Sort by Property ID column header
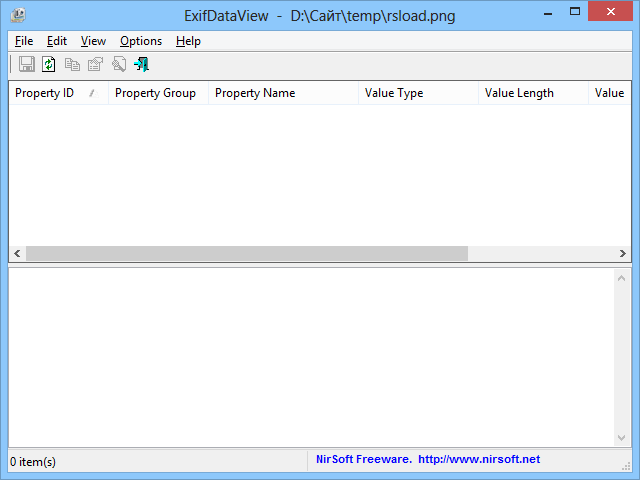The width and height of the screenshot is (640, 480). [58, 93]
